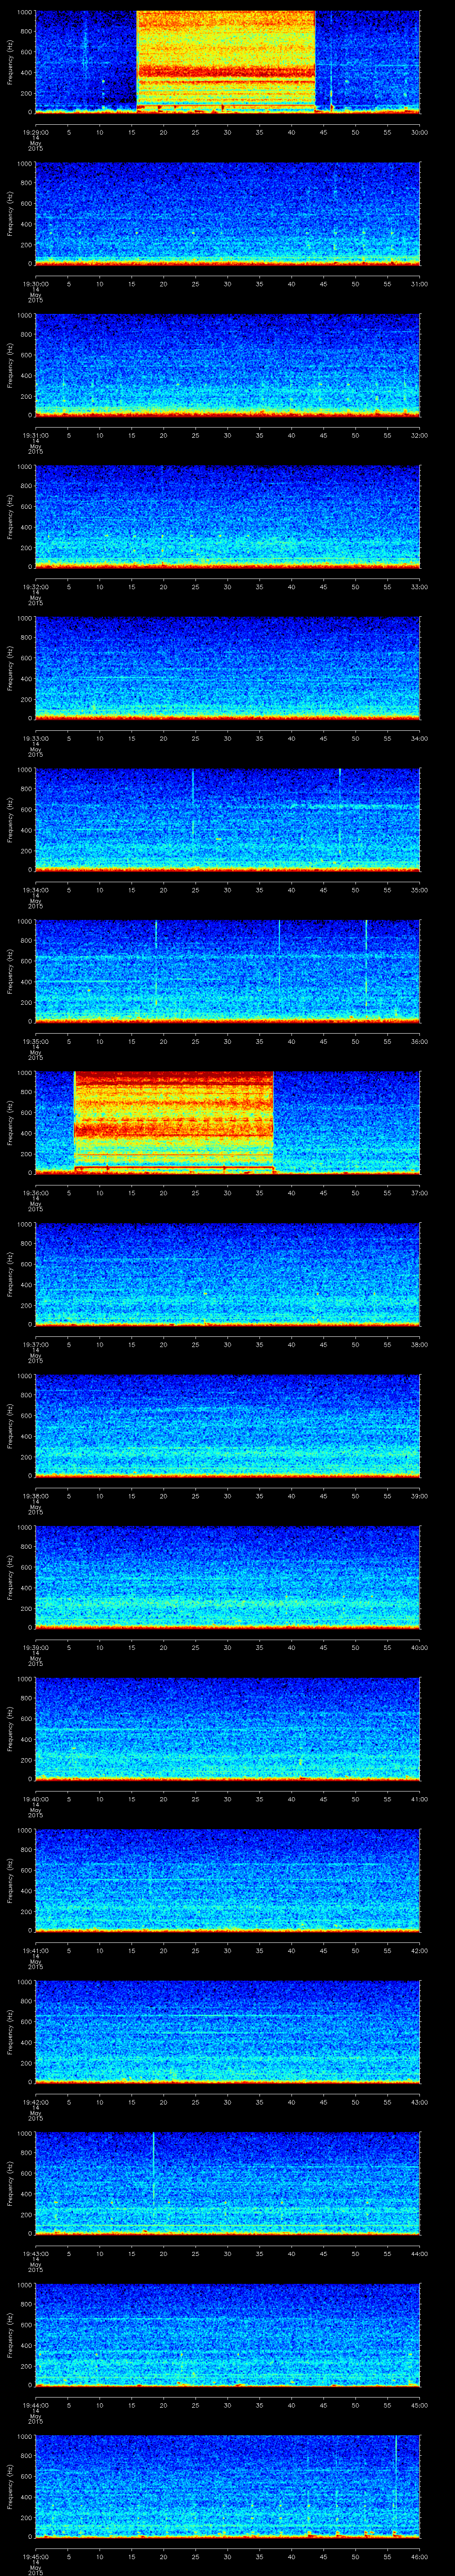Click 'Frequency (Hz)' axis title of 19:45:00 panel
This screenshot has height=2576, width=455.
[x=10, y=2486]
